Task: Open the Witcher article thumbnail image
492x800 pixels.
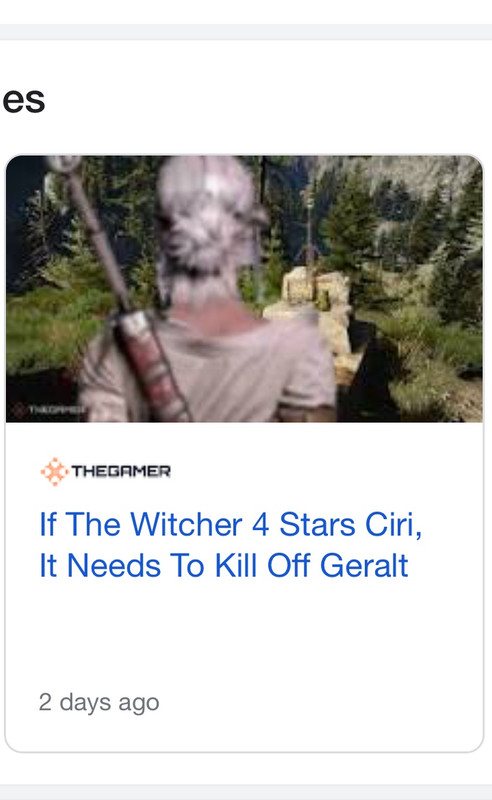Action: coord(244,289)
